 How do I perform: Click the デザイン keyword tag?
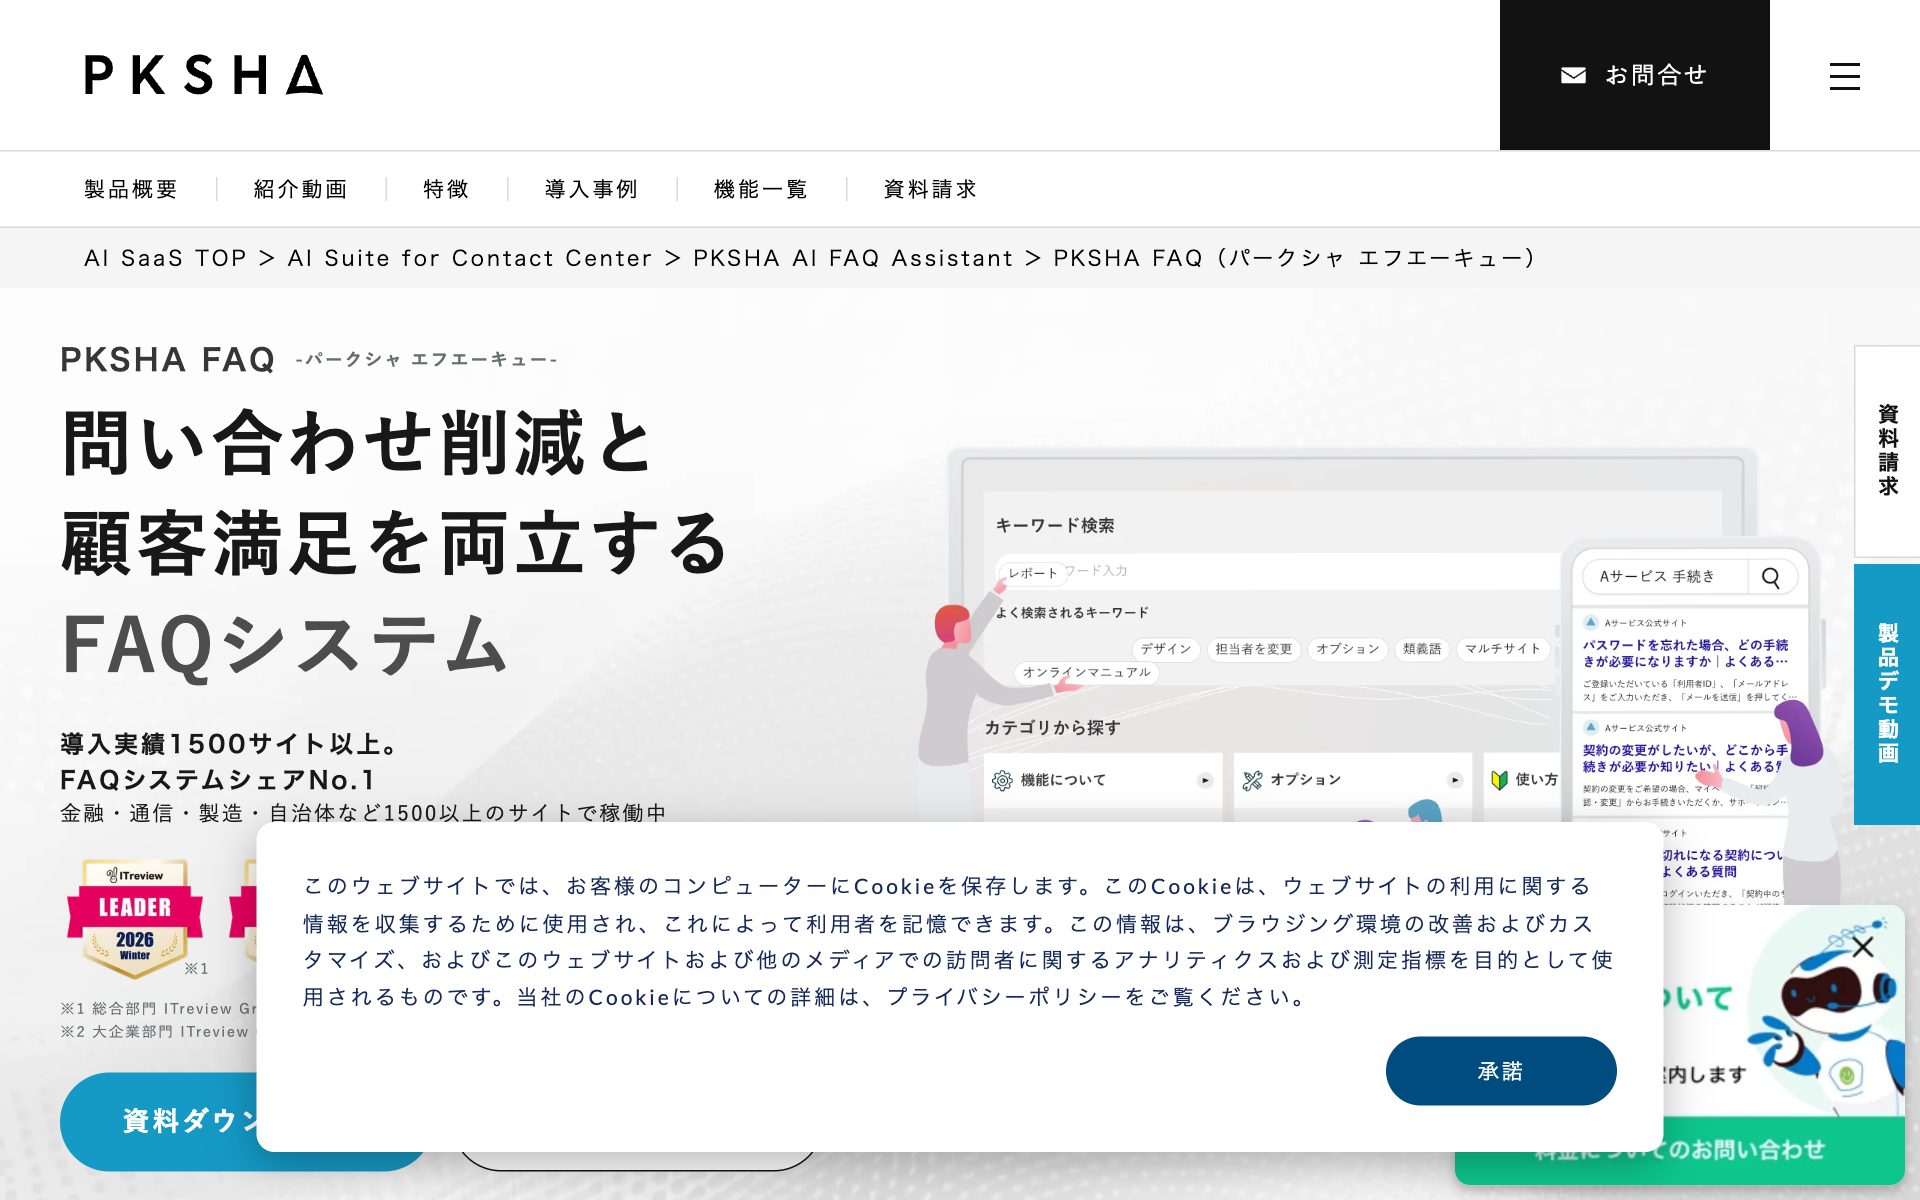(1166, 649)
